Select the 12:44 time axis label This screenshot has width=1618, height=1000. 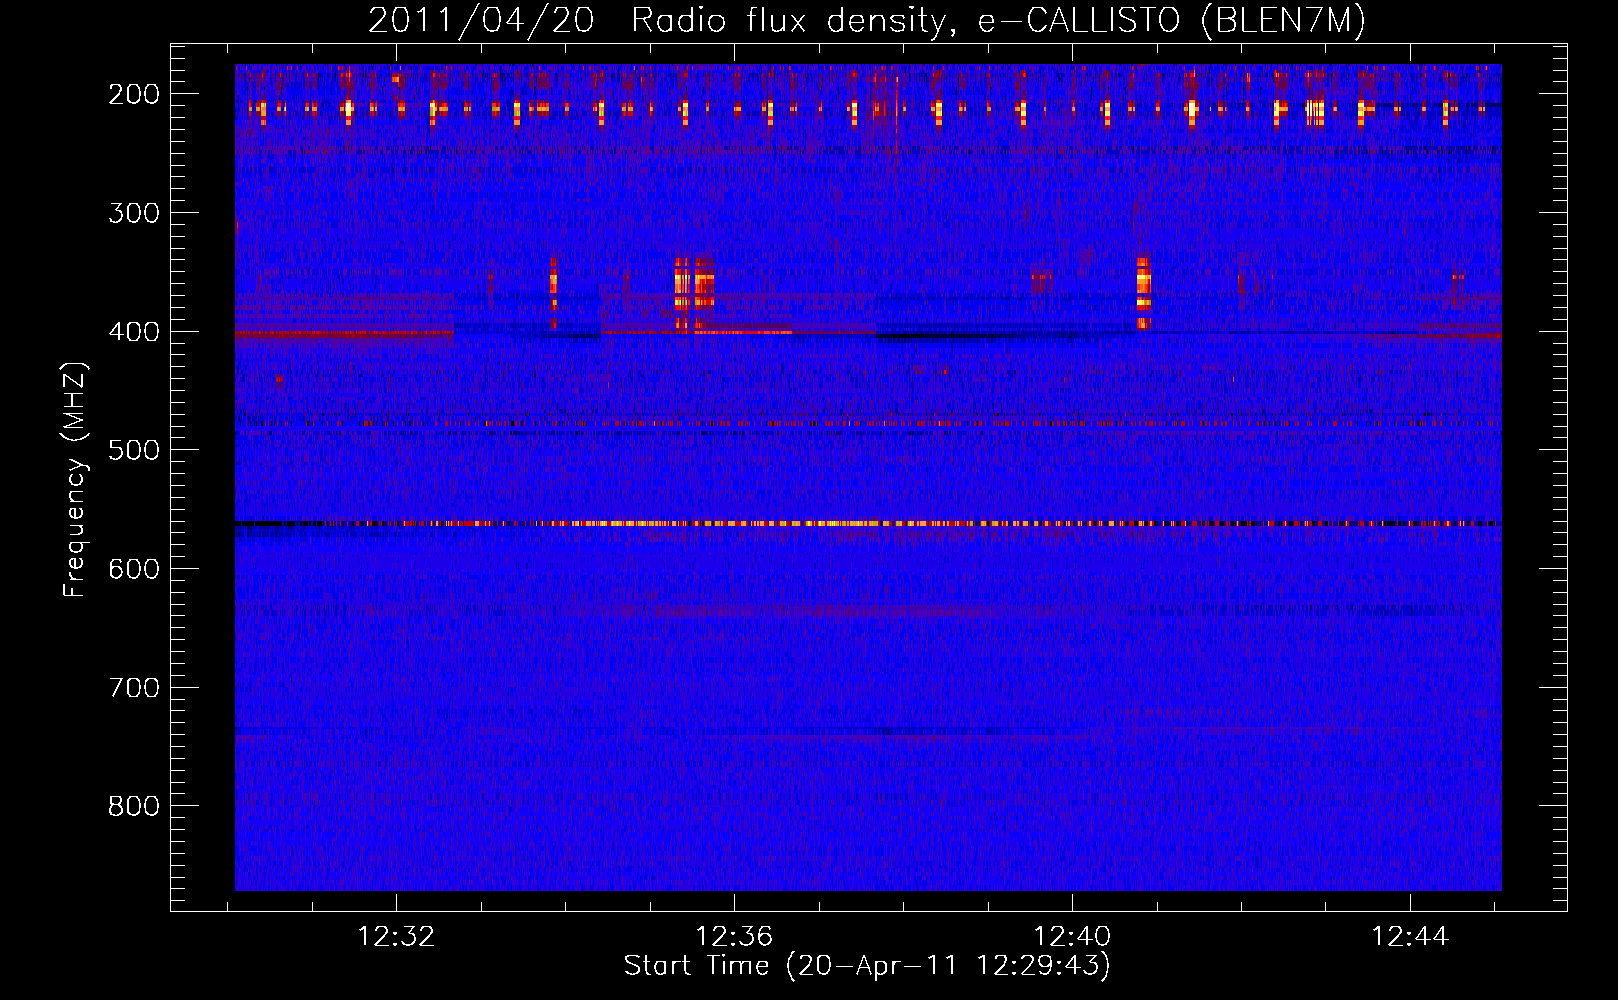[x=1410, y=937]
